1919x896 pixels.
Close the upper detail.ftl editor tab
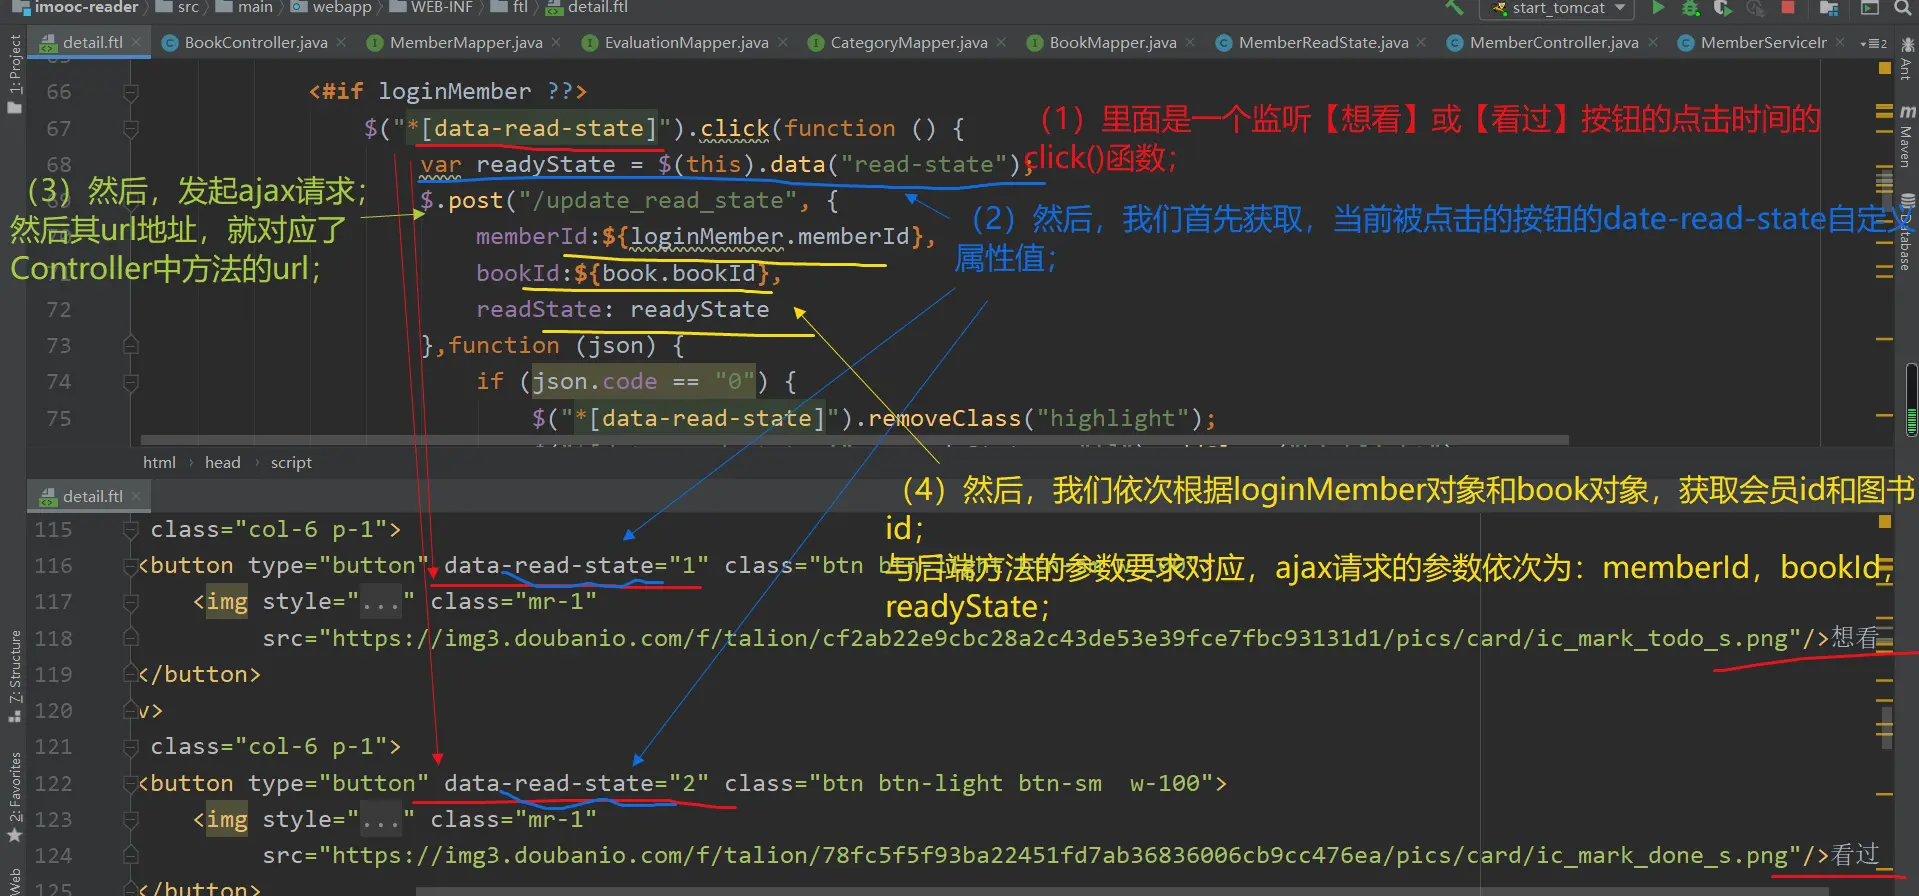click(137, 42)
